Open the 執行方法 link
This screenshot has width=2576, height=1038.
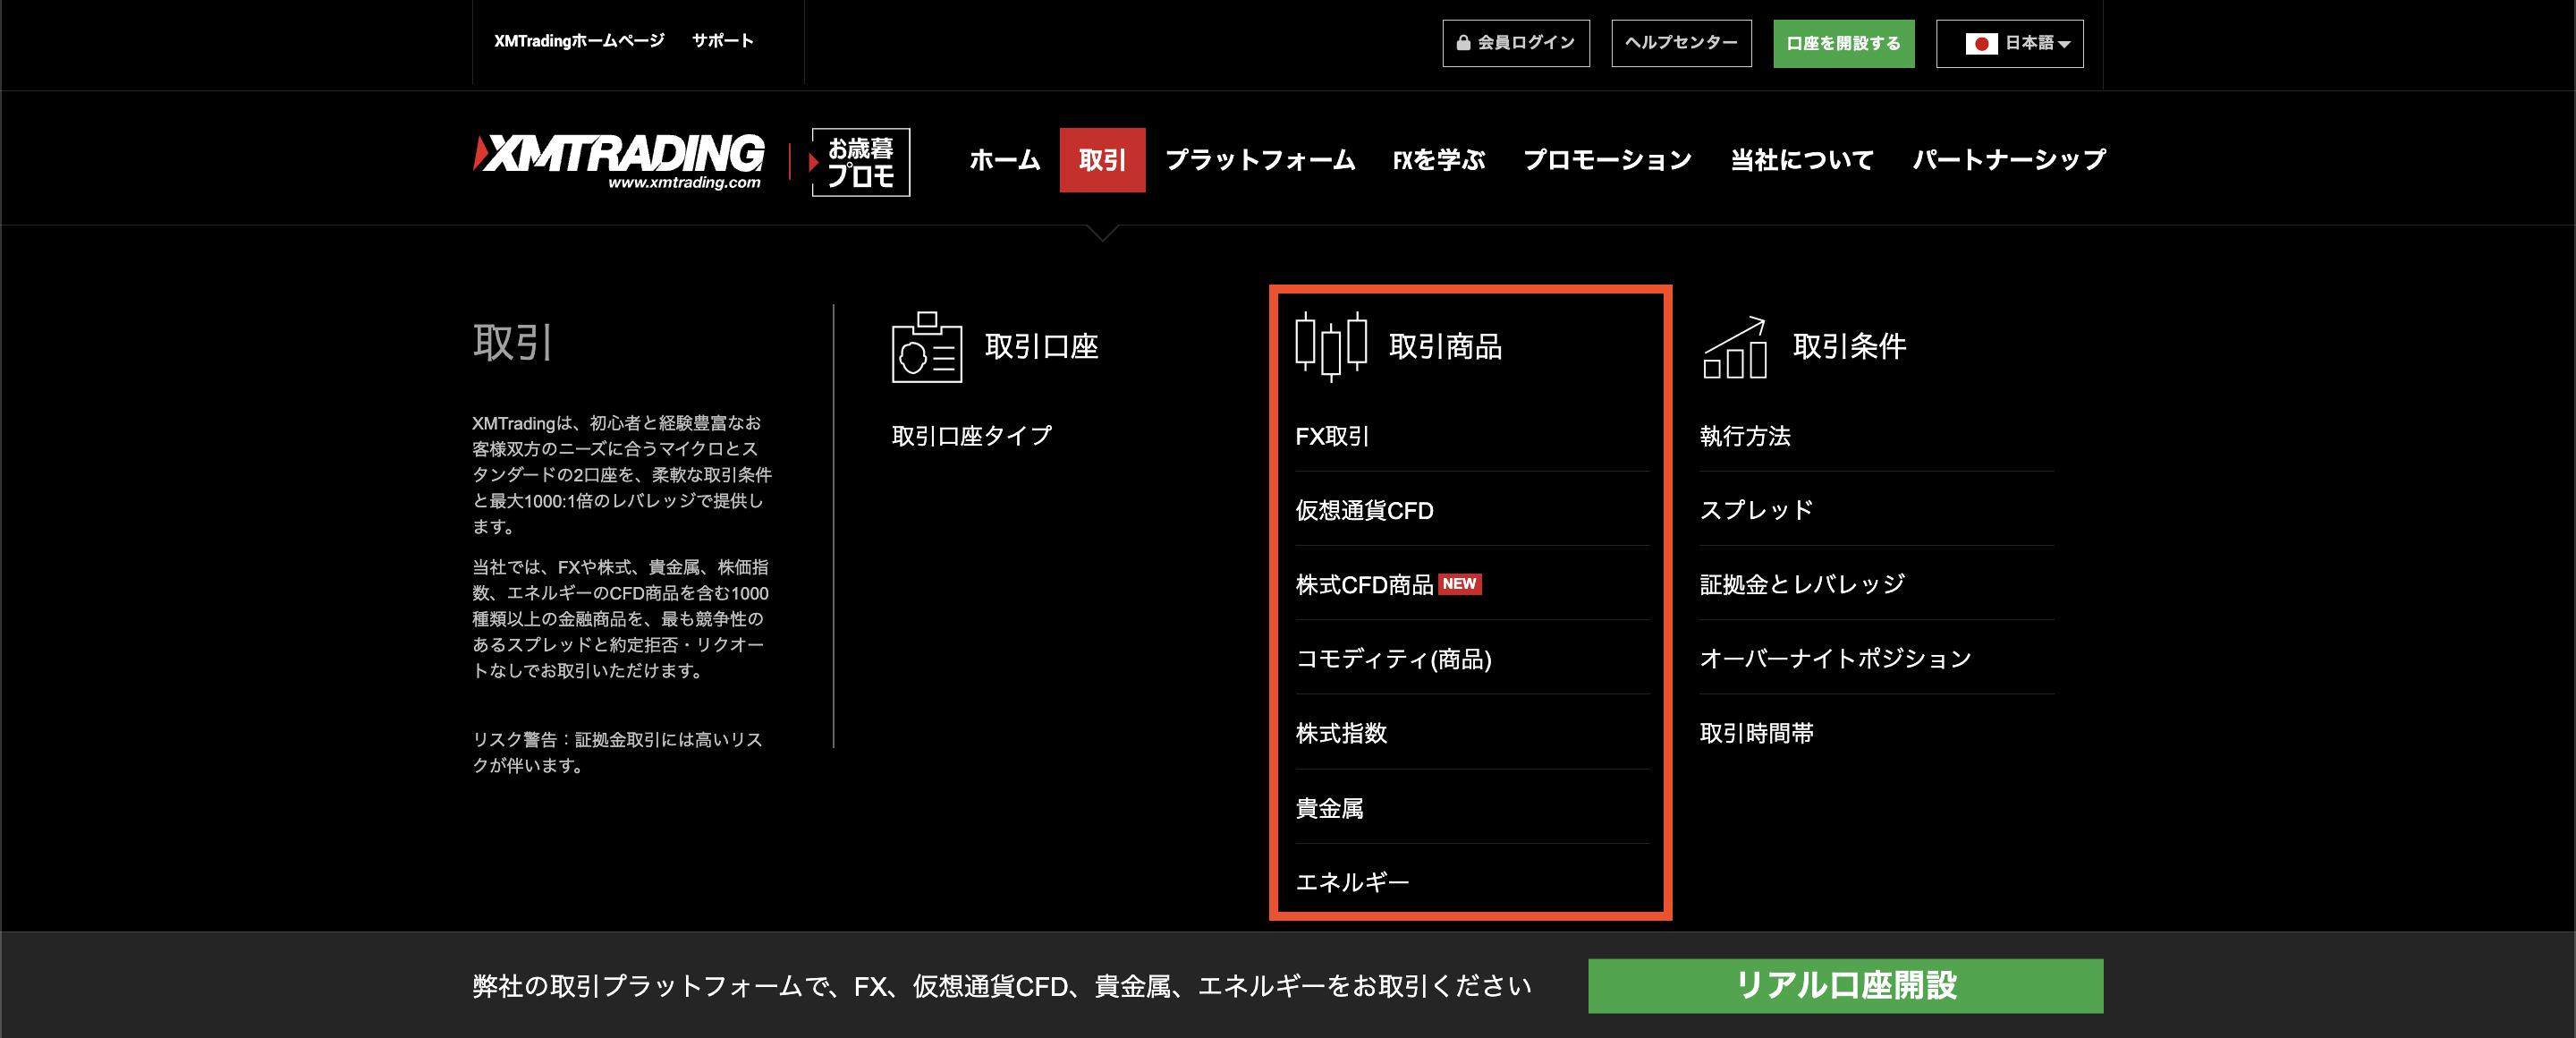[x=1745, y=436]
